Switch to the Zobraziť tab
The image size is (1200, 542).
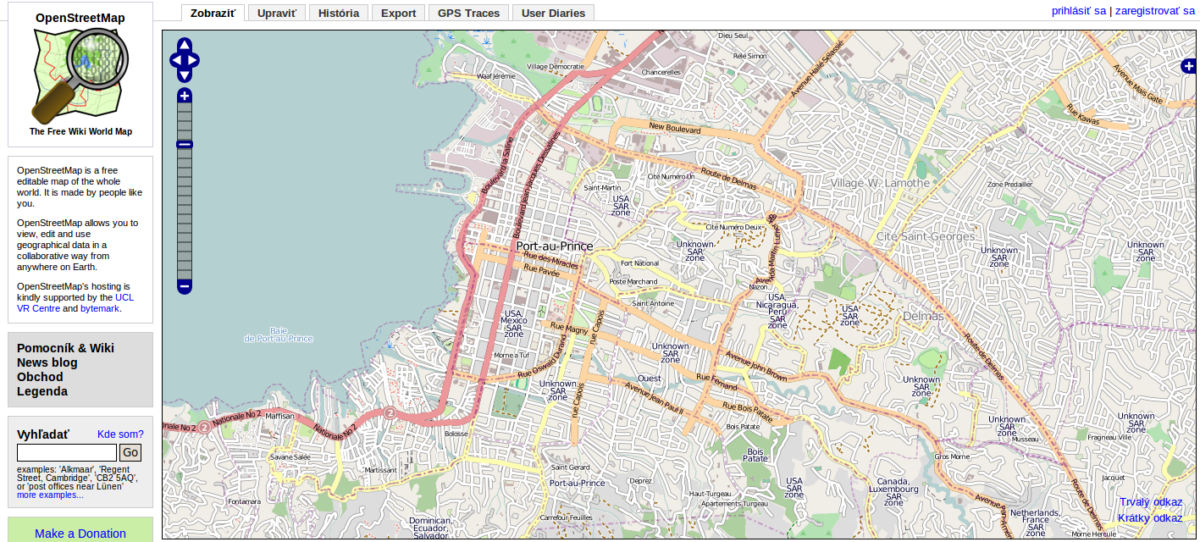tap(212, 13)
